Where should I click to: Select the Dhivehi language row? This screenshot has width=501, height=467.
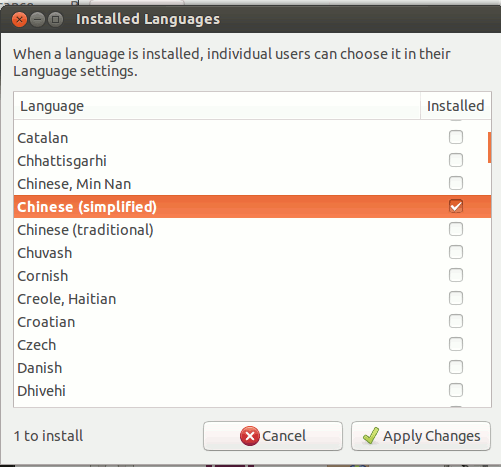coord(252,391)
